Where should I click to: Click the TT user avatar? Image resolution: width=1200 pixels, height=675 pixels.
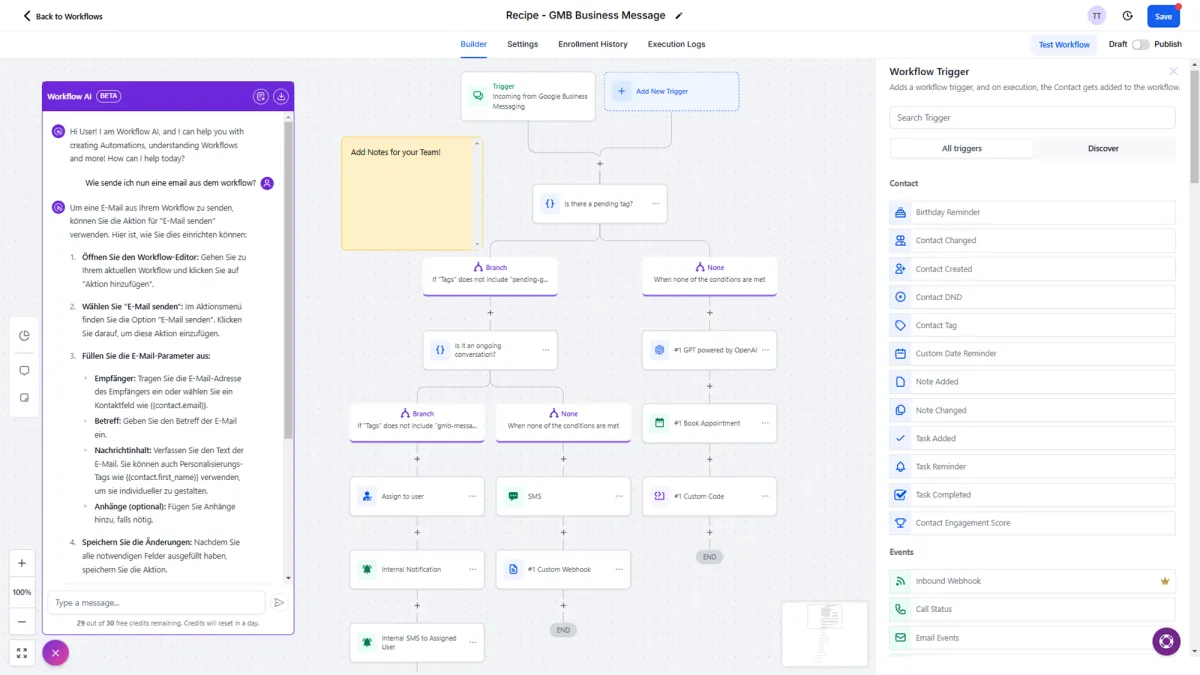tap(1097, 16)
